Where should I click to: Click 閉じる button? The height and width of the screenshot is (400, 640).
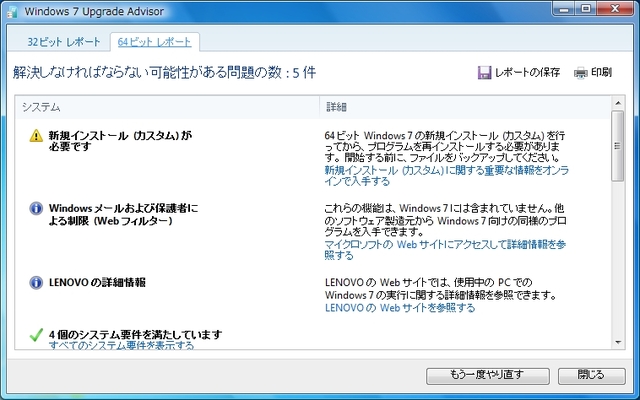[591, 376]
